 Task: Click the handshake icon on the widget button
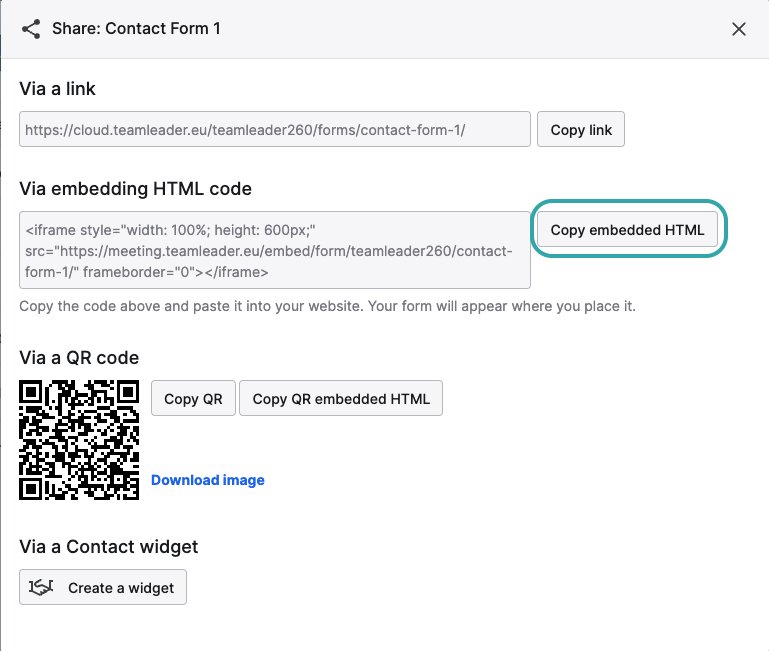coord(41,587)
